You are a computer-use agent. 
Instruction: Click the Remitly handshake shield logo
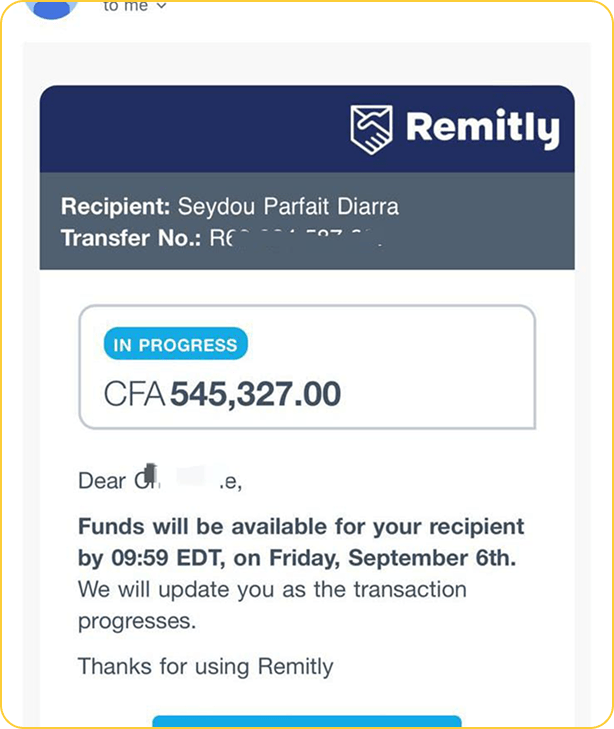pos(372,129)
